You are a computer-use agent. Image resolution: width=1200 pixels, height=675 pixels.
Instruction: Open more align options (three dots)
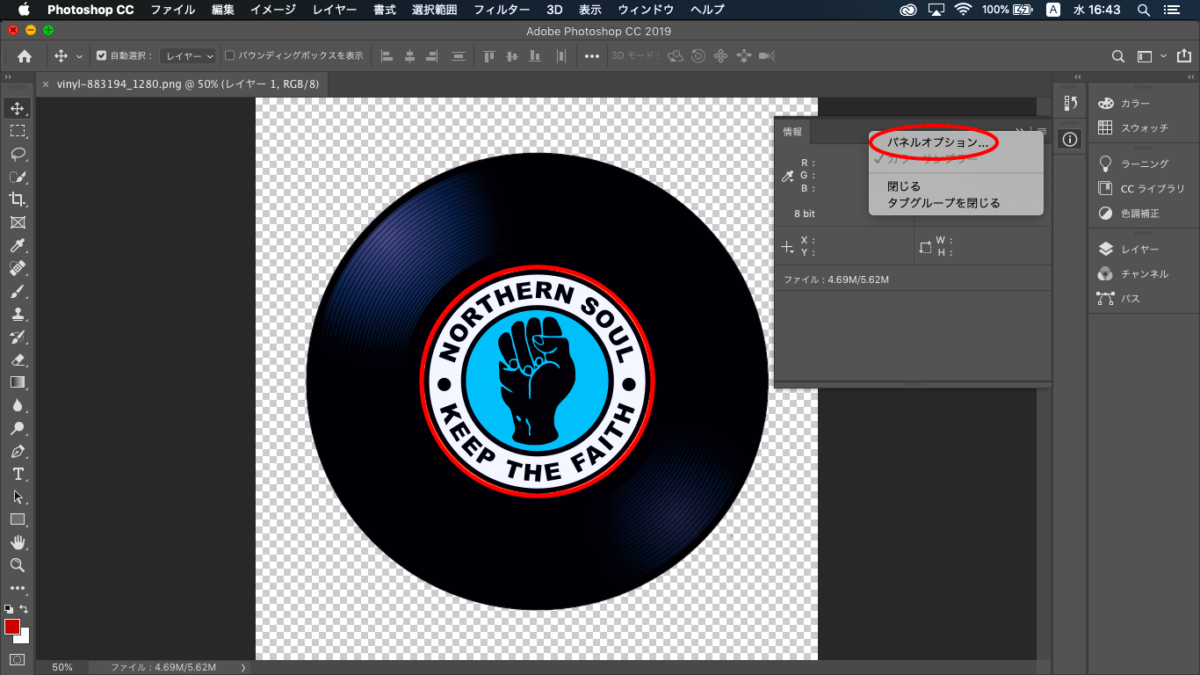[592, 56]
